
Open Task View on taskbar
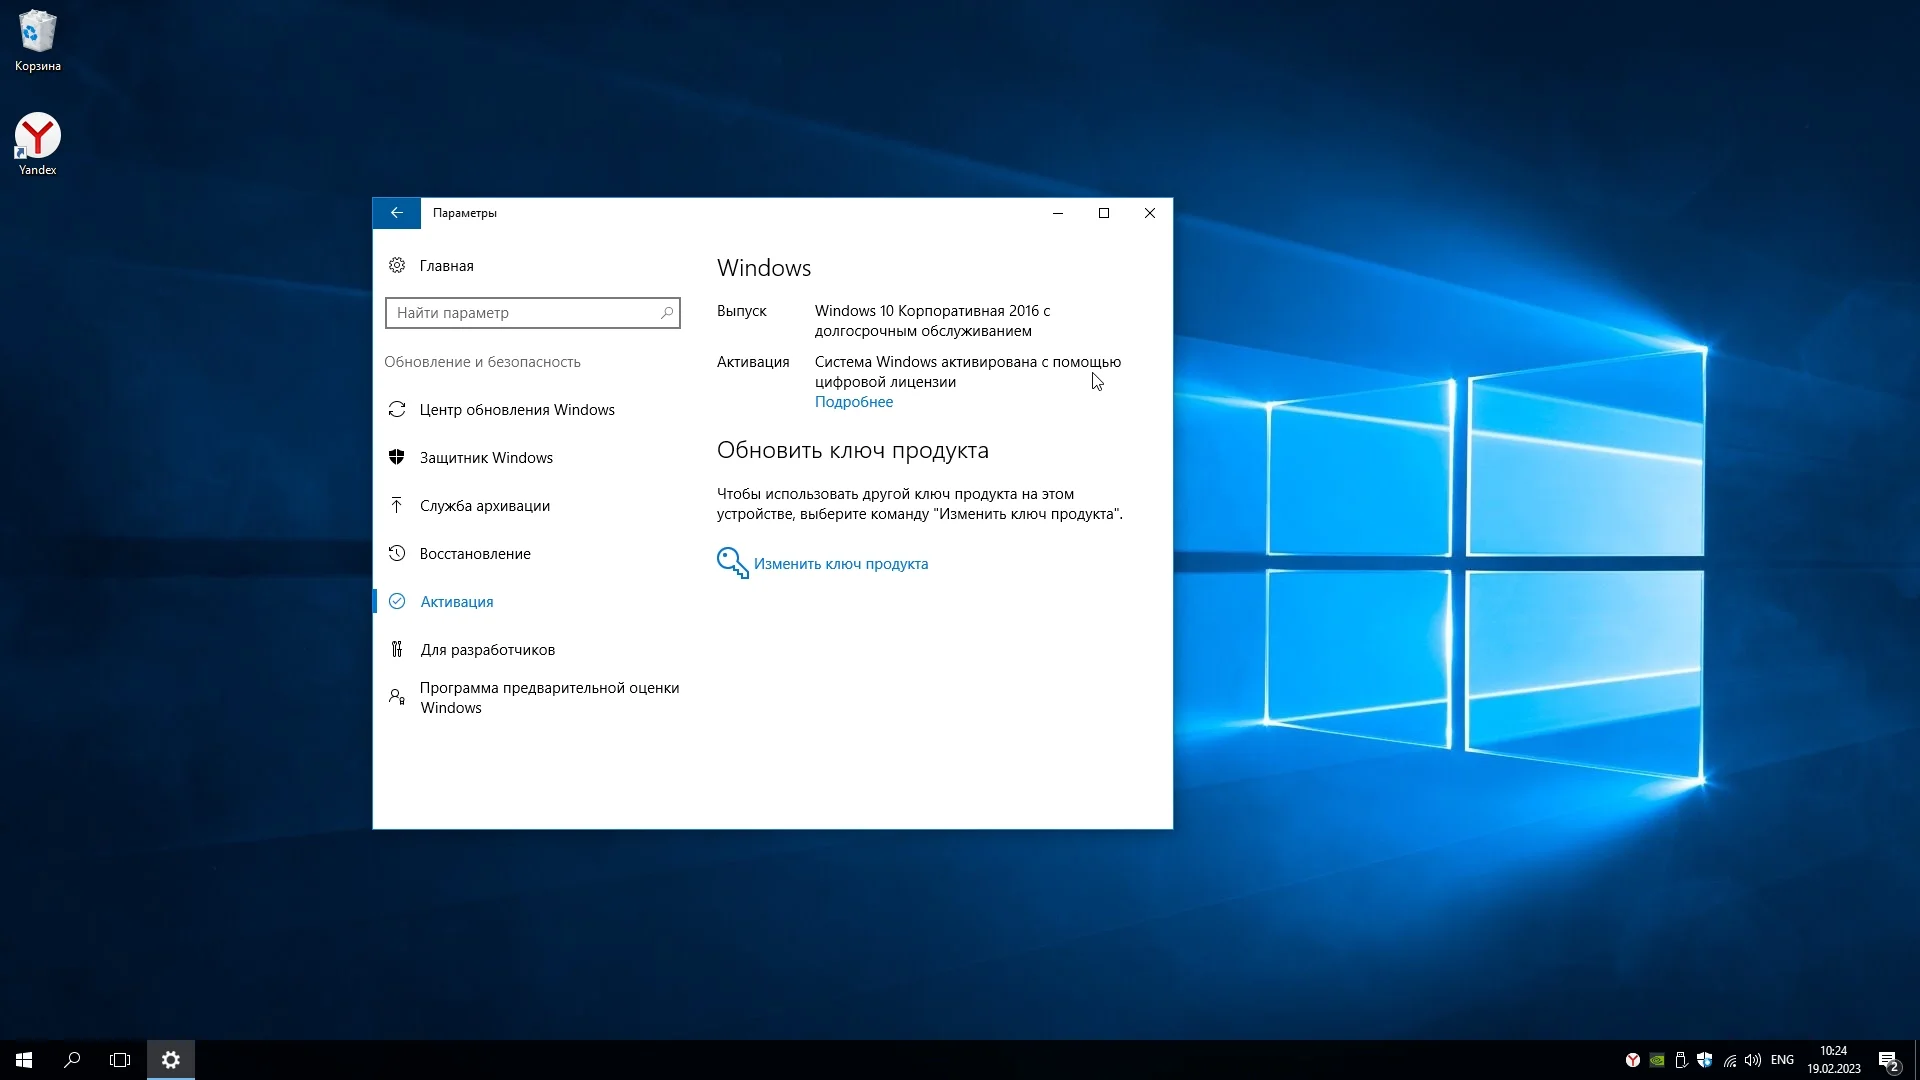[120, 1060]
